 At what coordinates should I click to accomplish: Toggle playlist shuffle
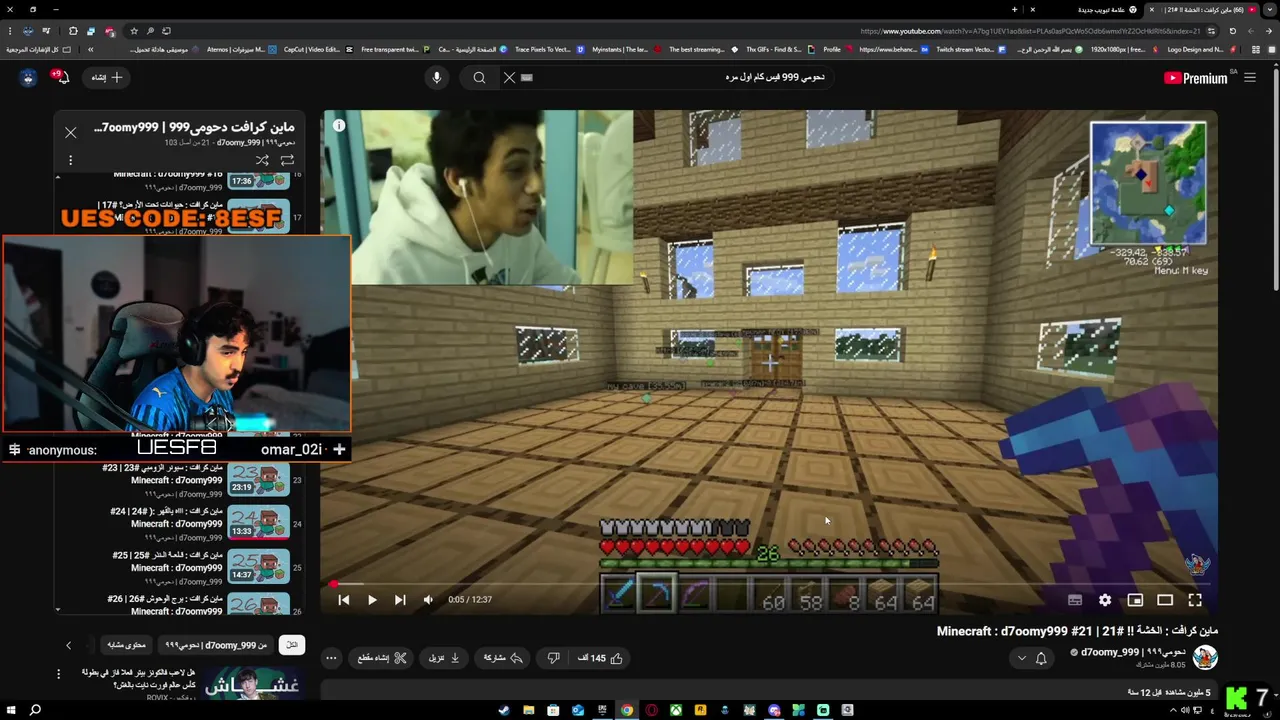262,160
